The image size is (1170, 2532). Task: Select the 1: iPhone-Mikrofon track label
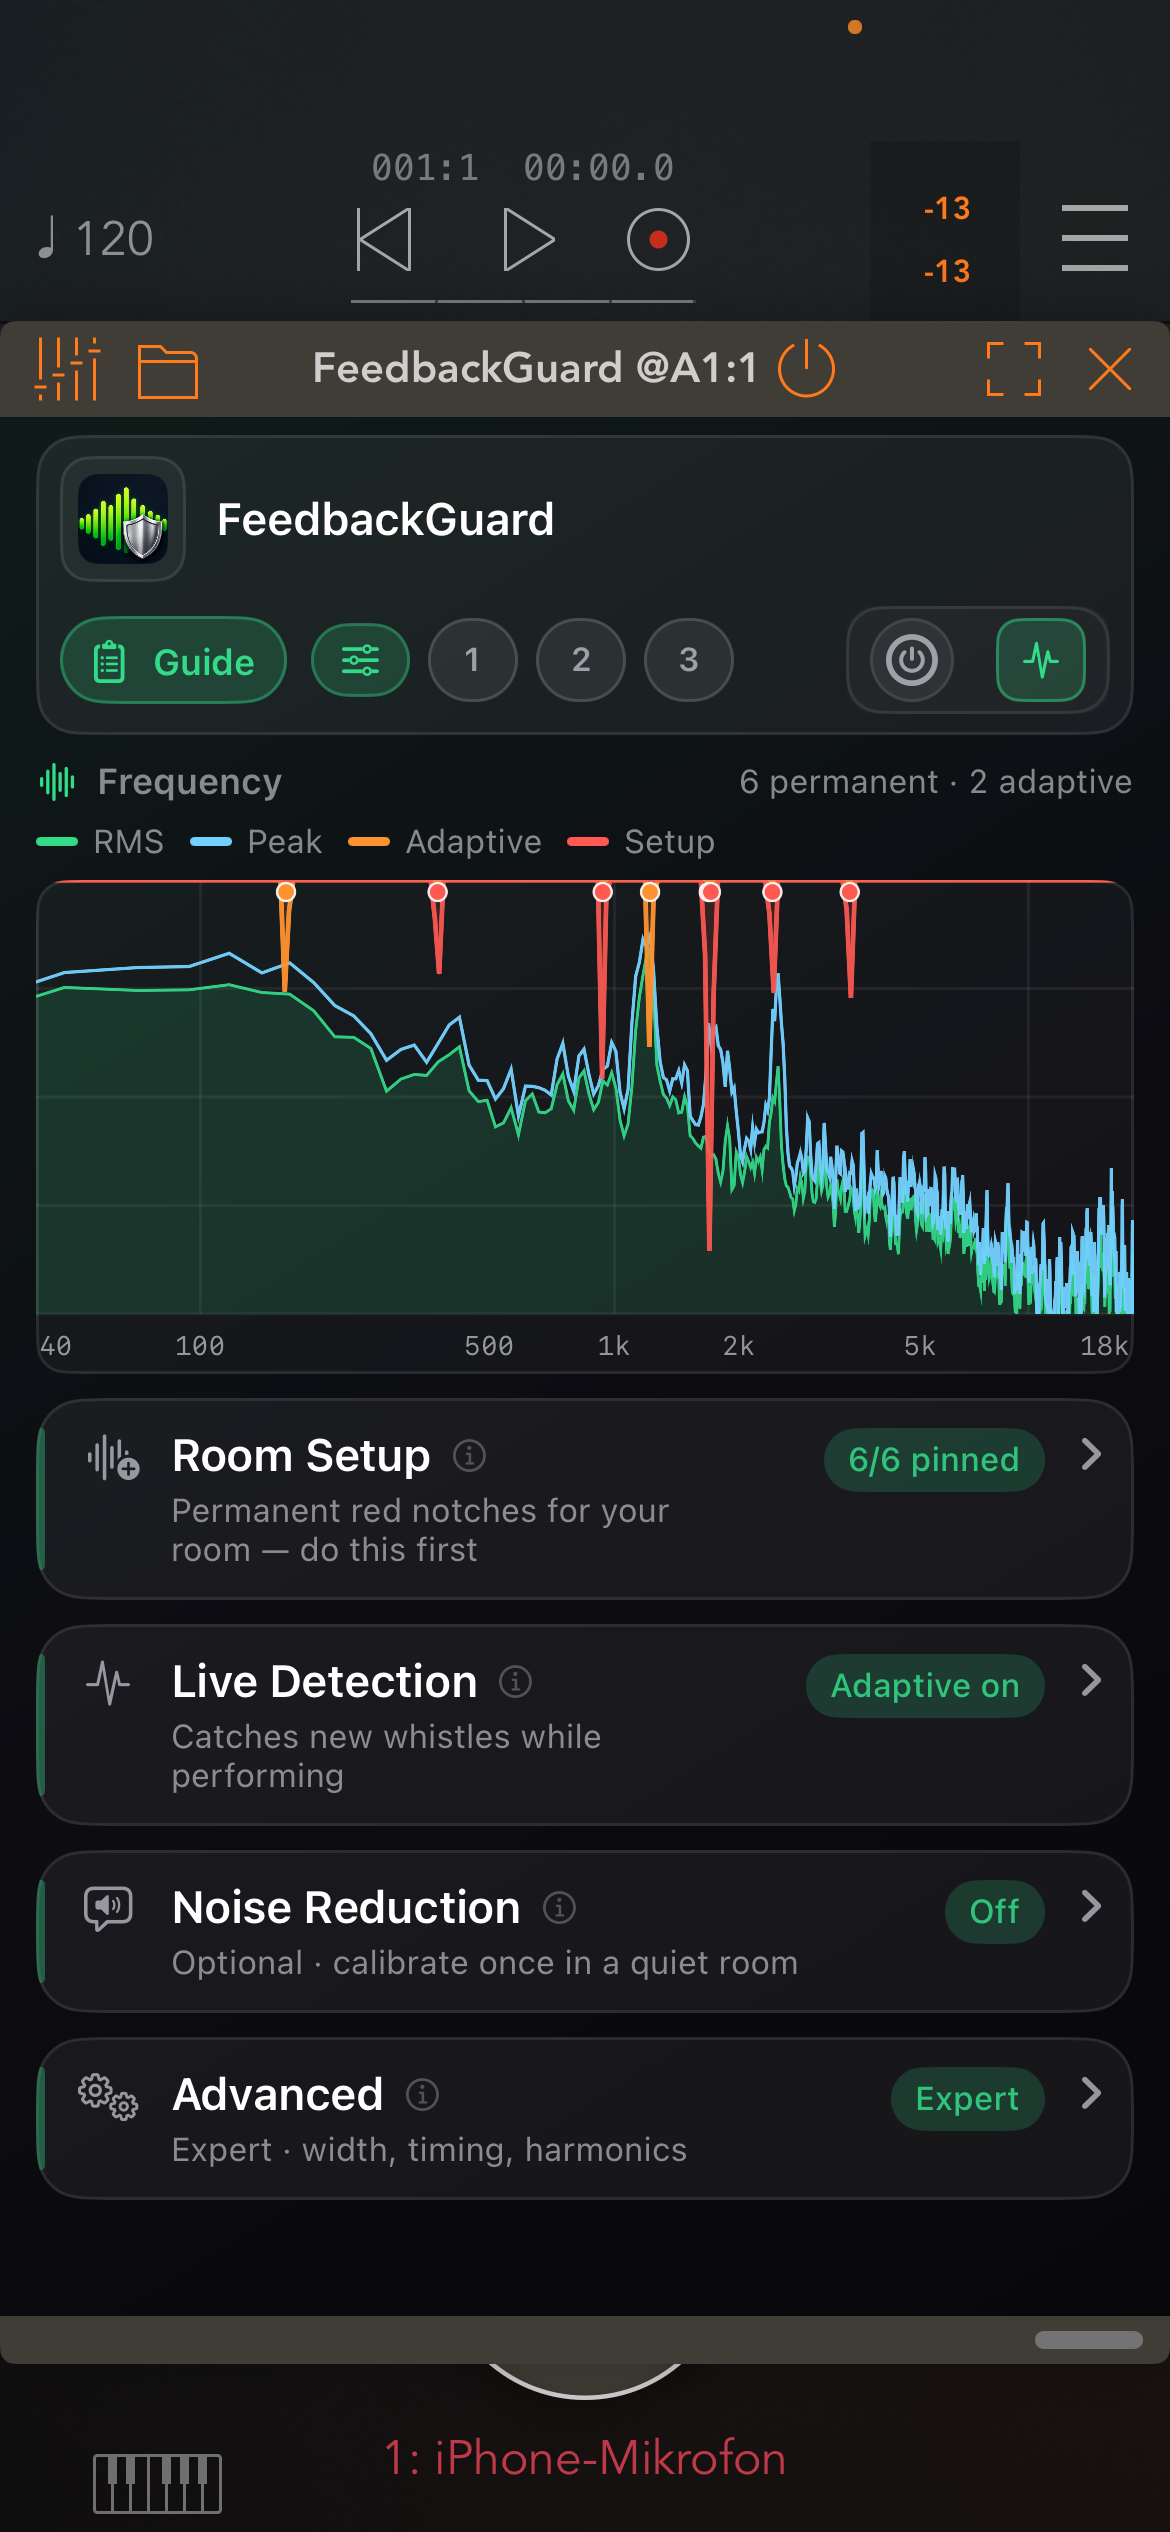[x=585, y=2458]
